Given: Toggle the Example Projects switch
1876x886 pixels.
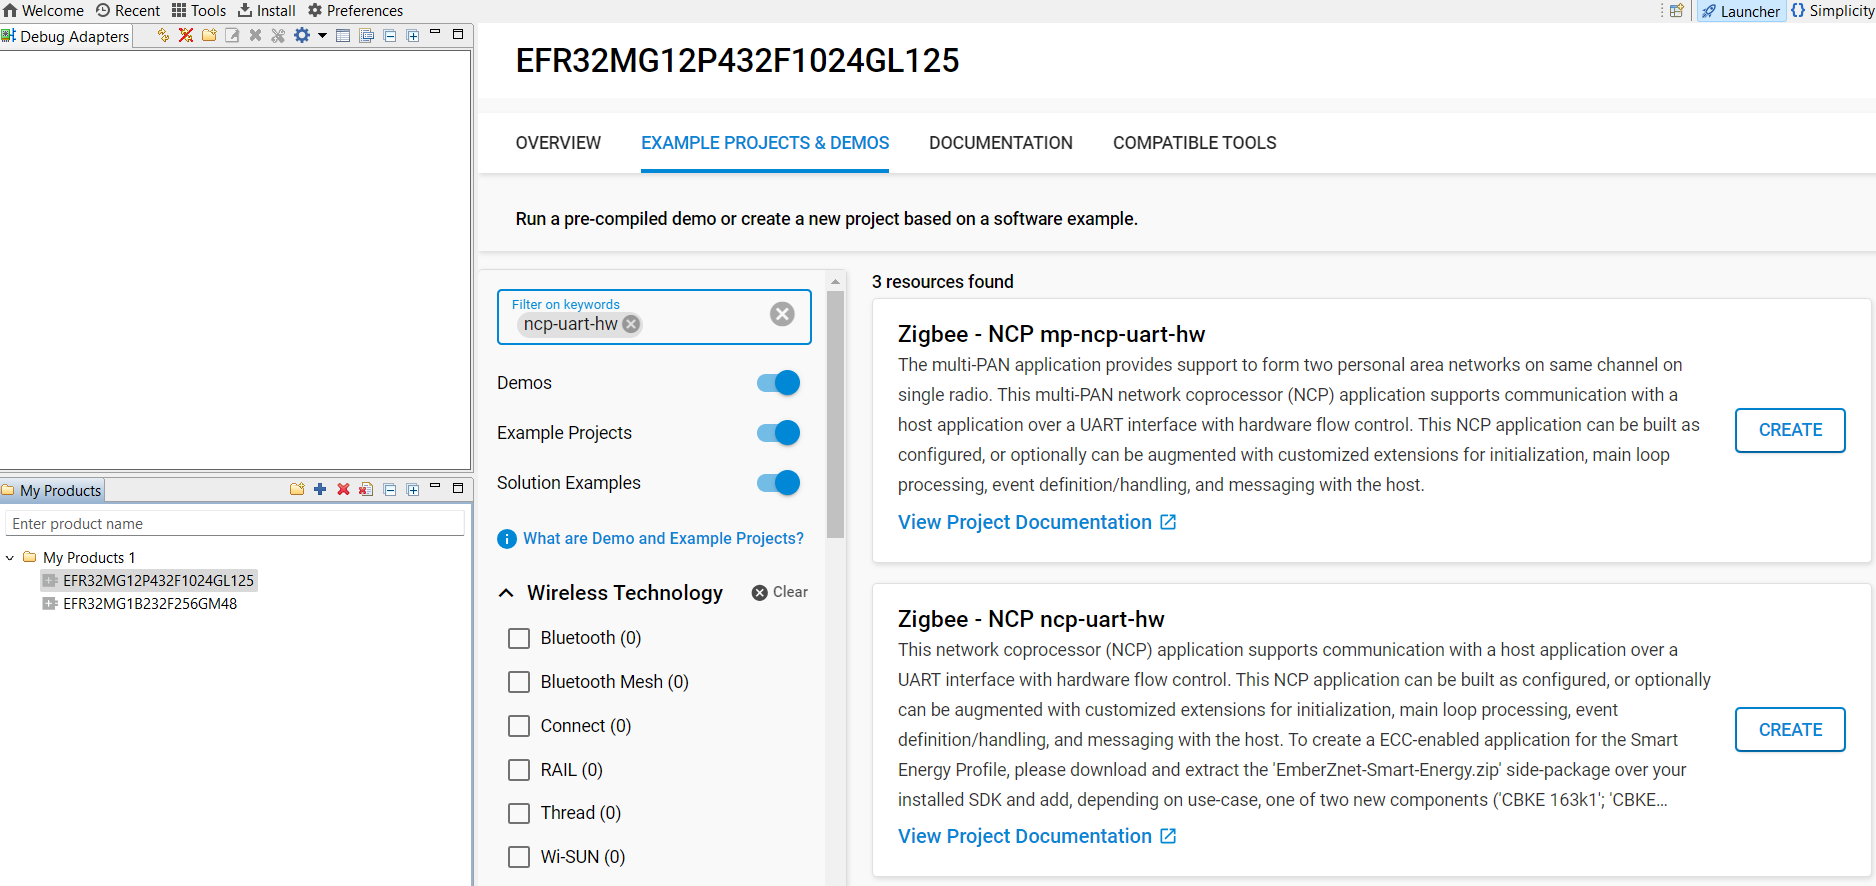Looking at the screenshot, I should coord(778,433).
